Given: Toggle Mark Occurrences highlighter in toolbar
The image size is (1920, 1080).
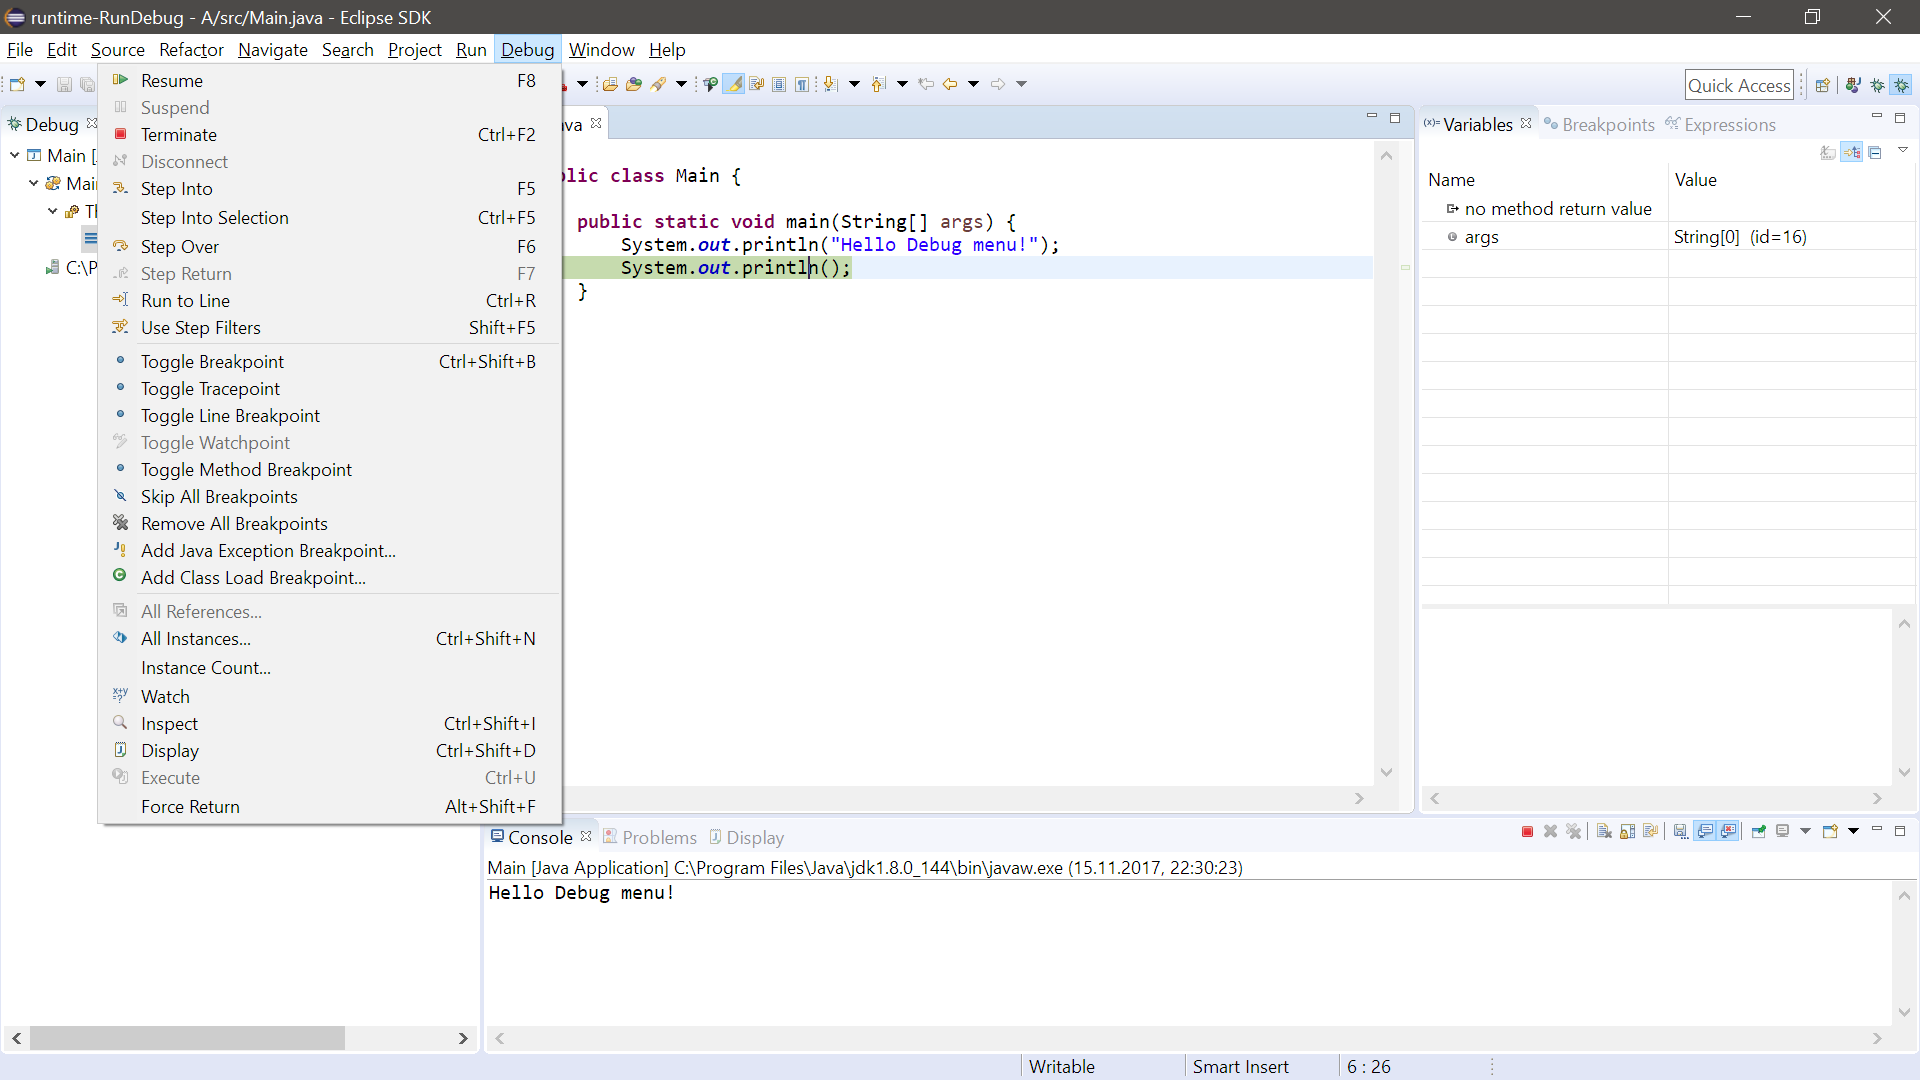Looking at the screenshot, I should tap(733, 84).
